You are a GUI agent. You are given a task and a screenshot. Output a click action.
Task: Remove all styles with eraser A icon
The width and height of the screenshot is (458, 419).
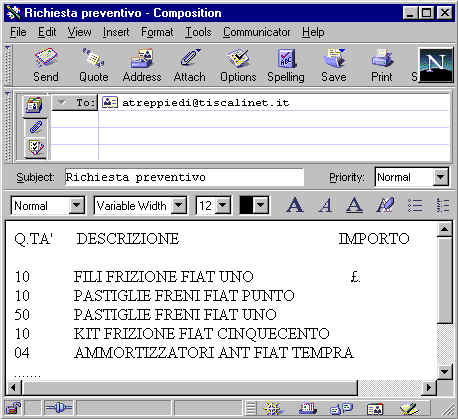385,205
